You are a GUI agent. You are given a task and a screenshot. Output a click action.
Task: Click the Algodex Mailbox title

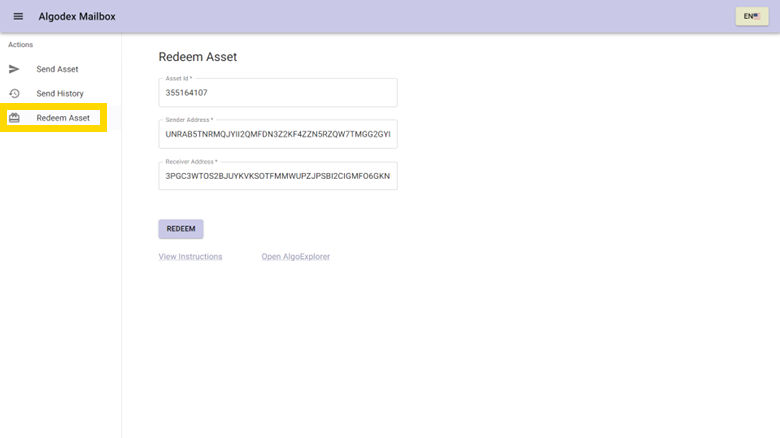pos(77,17)
